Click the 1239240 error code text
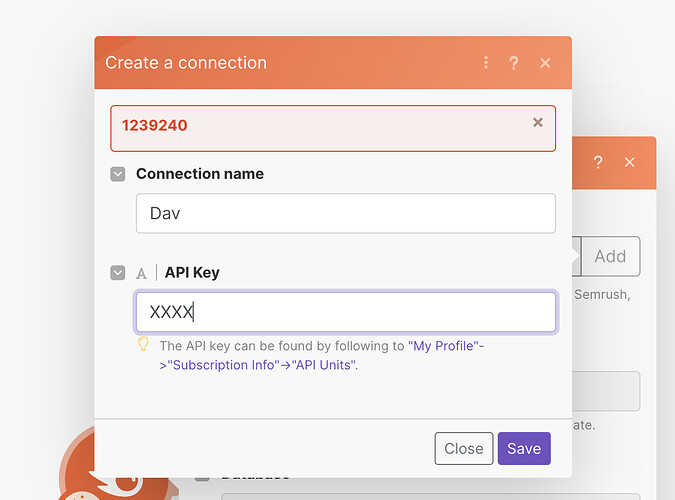The width and height of the screenshot is (675, 500). [154, 125]
